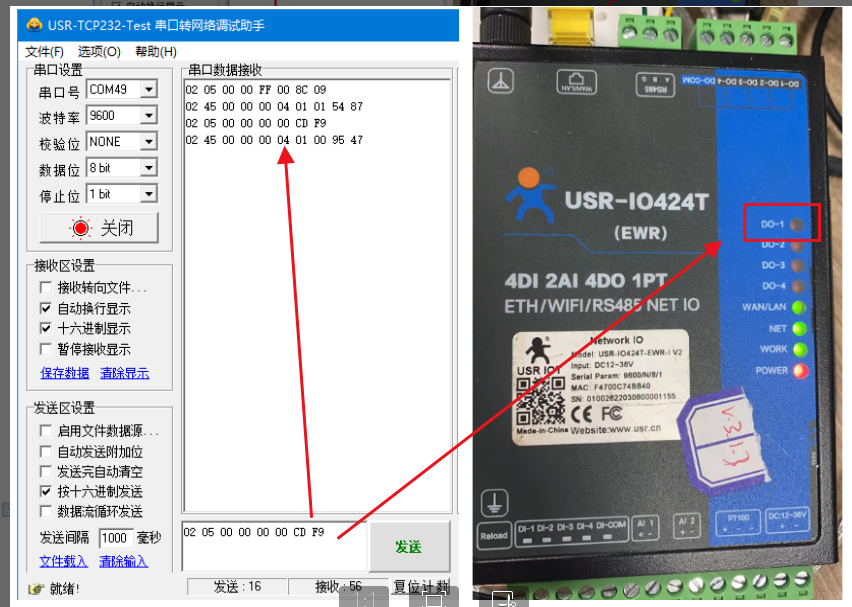Expand the 串口号 COM49 dropdown

tap(149, 89)
